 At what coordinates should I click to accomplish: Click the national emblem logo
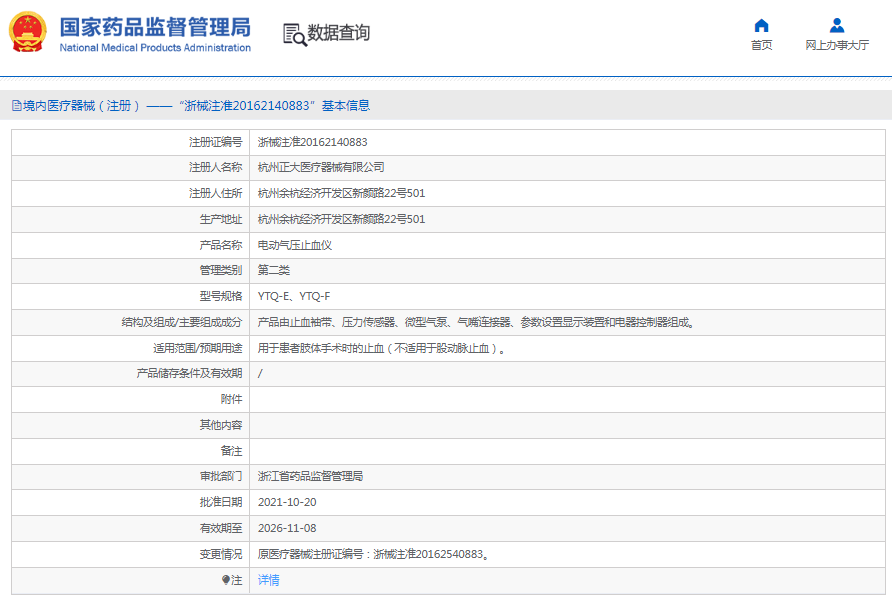point(27,32)
